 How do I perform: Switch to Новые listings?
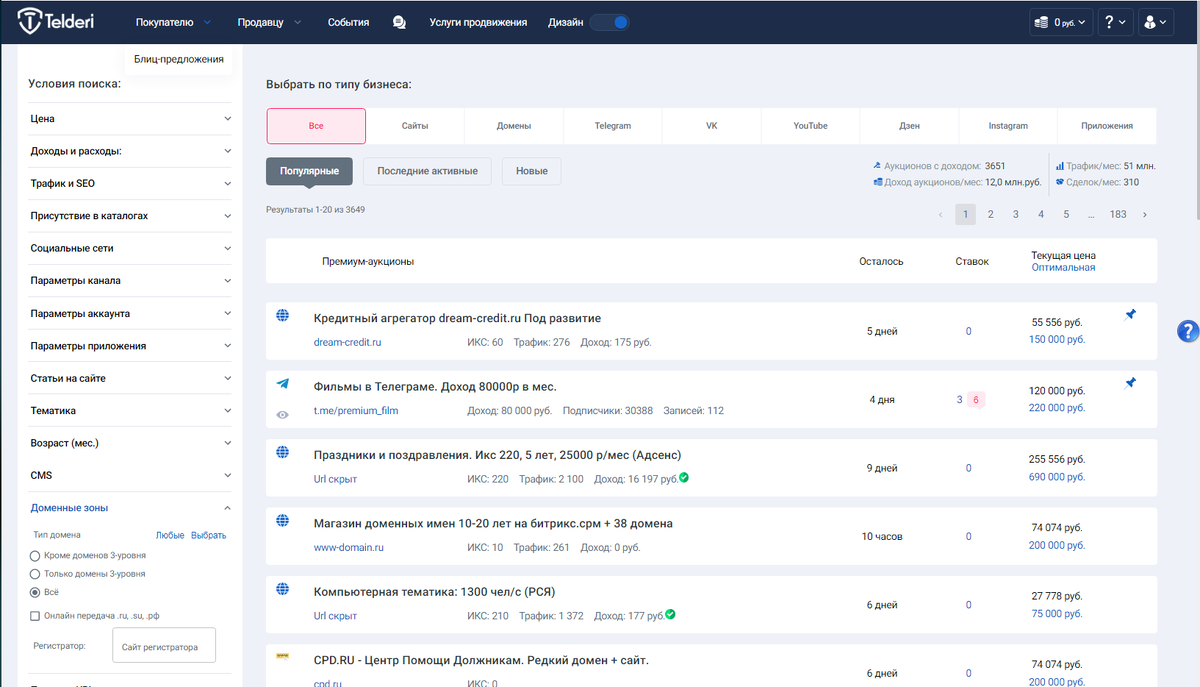tap(532, 171)
